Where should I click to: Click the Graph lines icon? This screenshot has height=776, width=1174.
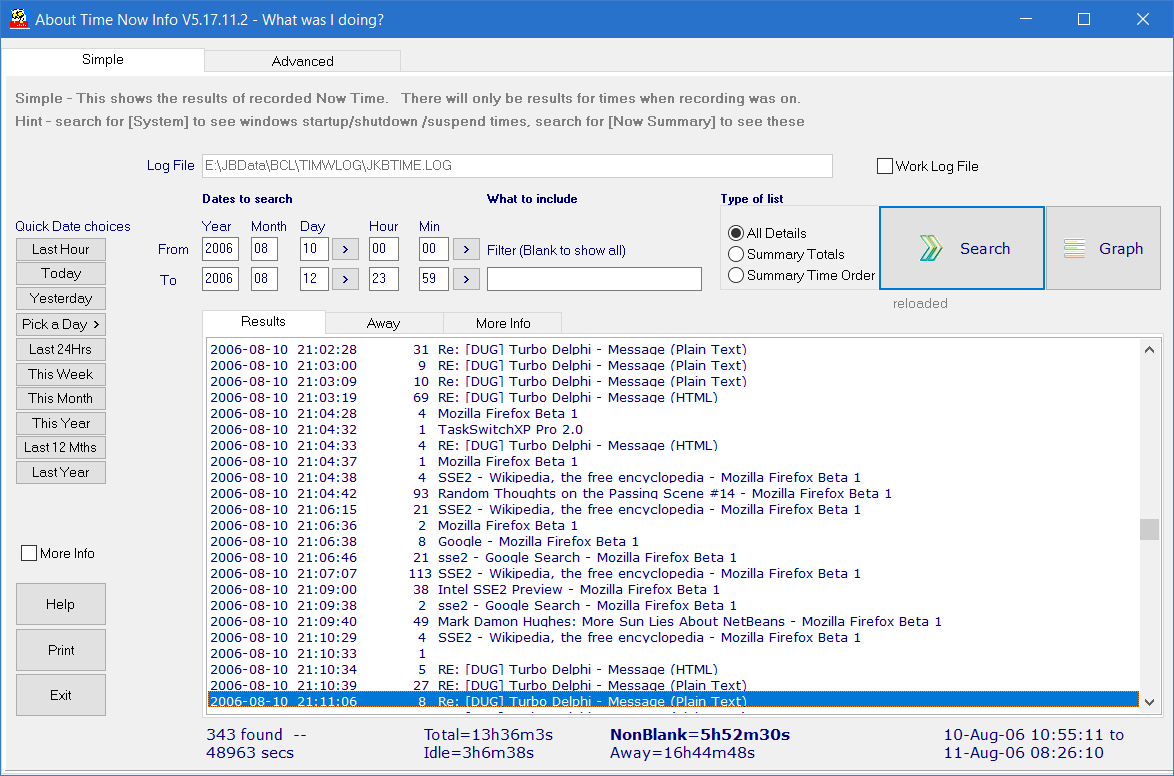click(1075, 249)
